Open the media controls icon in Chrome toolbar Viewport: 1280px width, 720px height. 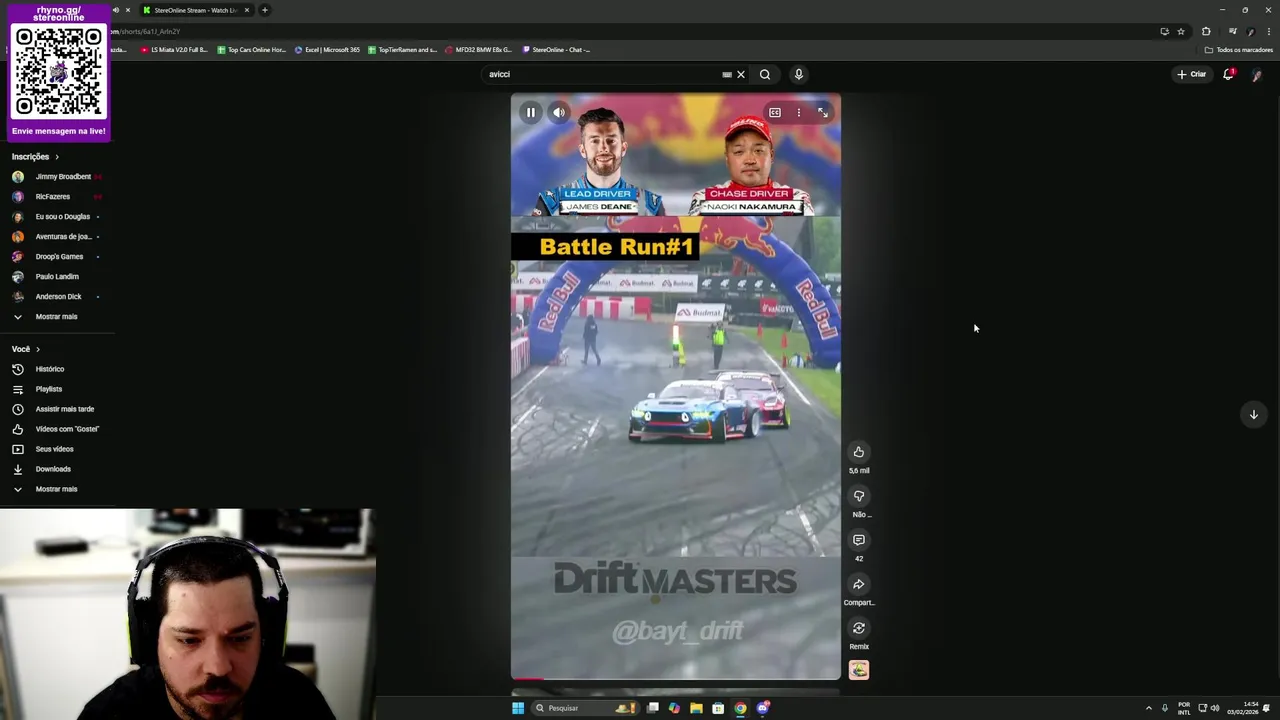(1232, 32)
